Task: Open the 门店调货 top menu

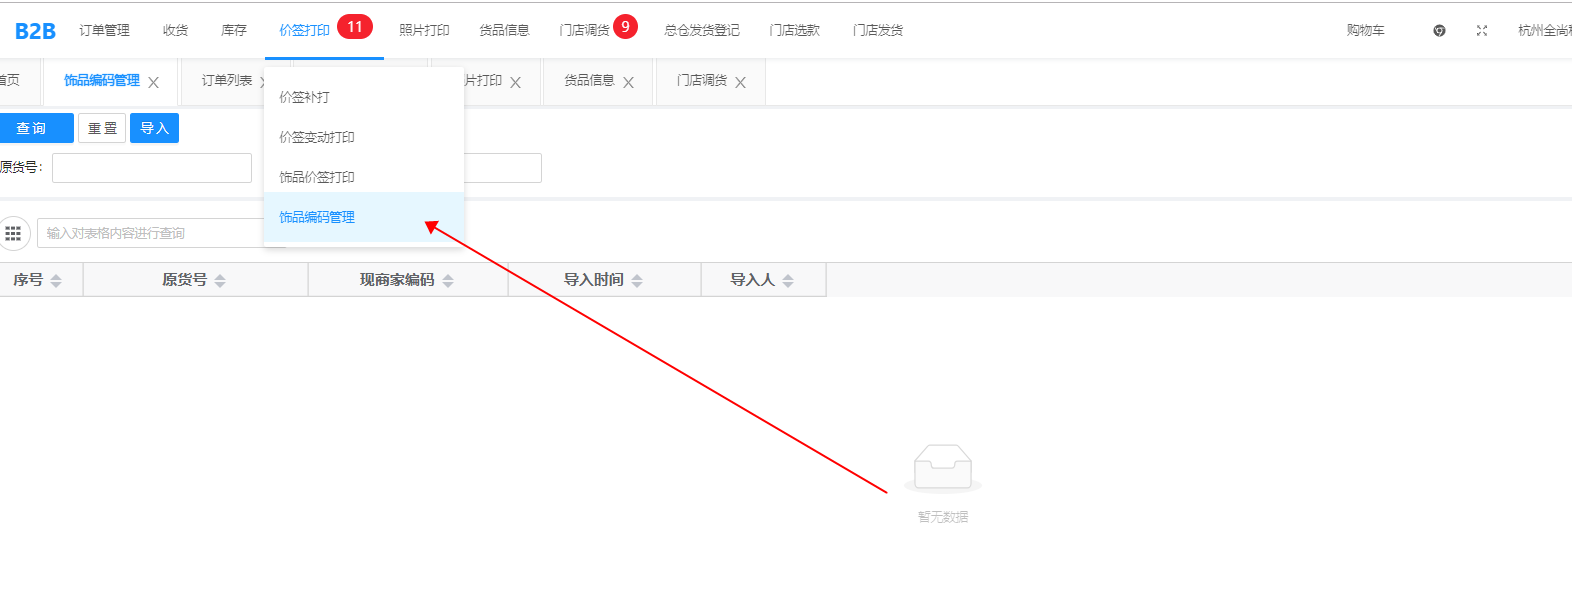Action: coord(584,31)
